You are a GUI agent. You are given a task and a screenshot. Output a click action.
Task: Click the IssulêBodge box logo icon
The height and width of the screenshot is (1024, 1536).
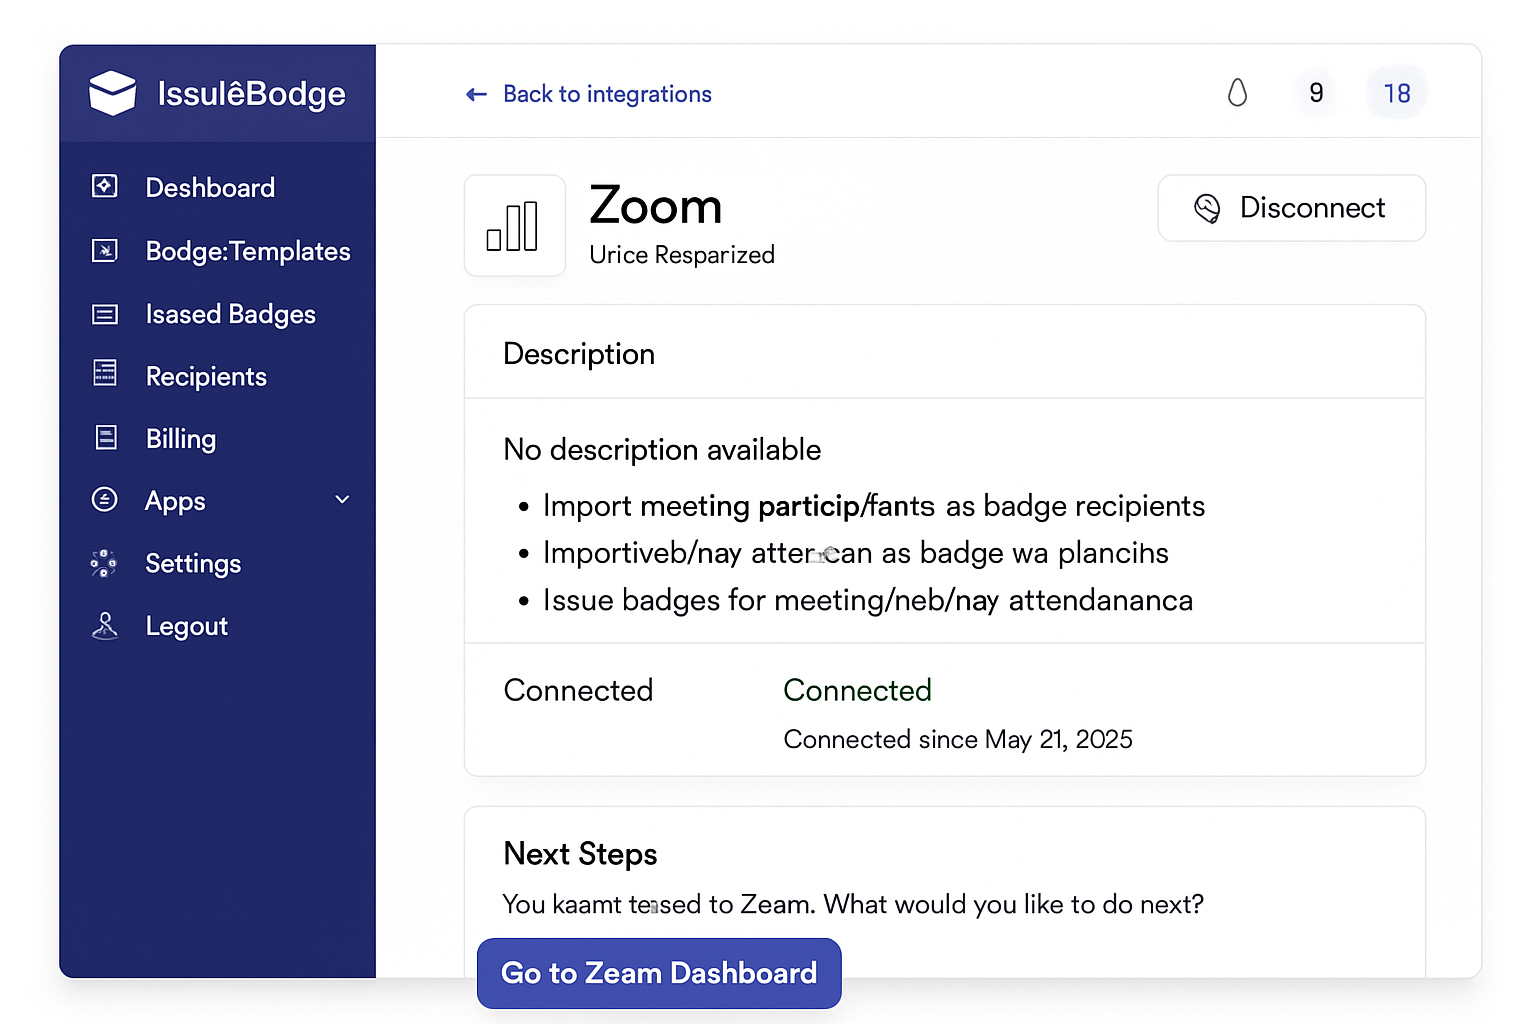[112, 93]
